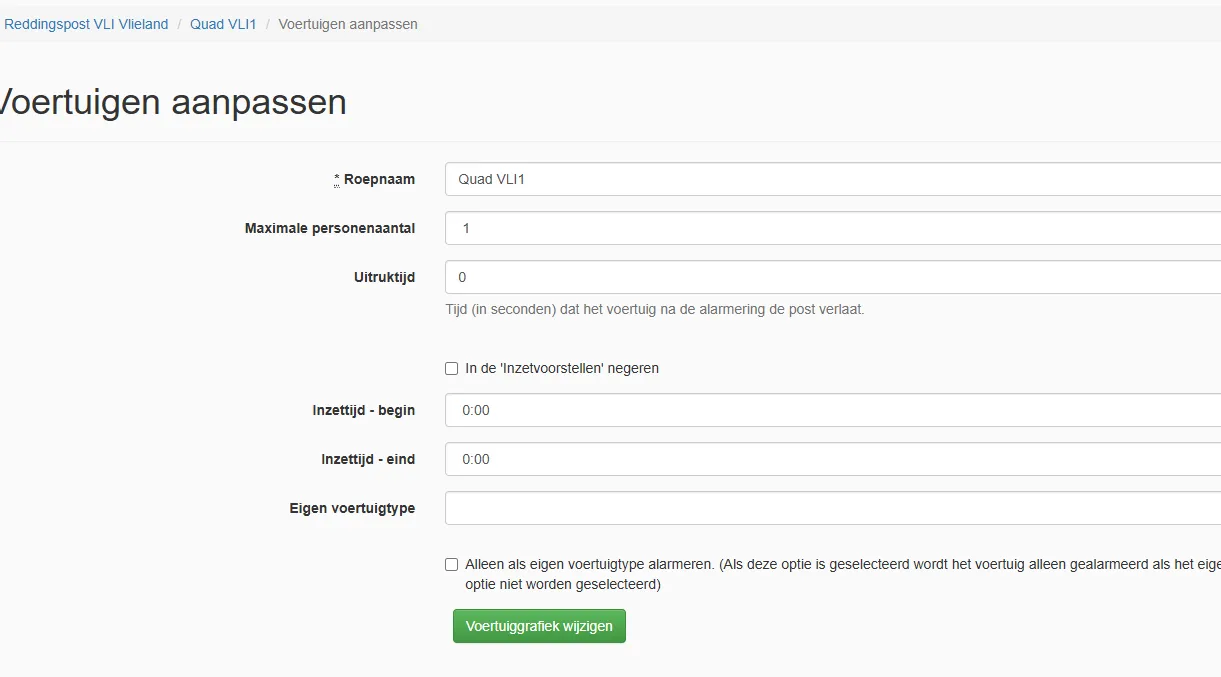Viewport: 1221px width, 677px height.
Task: Click the Inzettijd - eind label text
Action: [x=368, y=459]
